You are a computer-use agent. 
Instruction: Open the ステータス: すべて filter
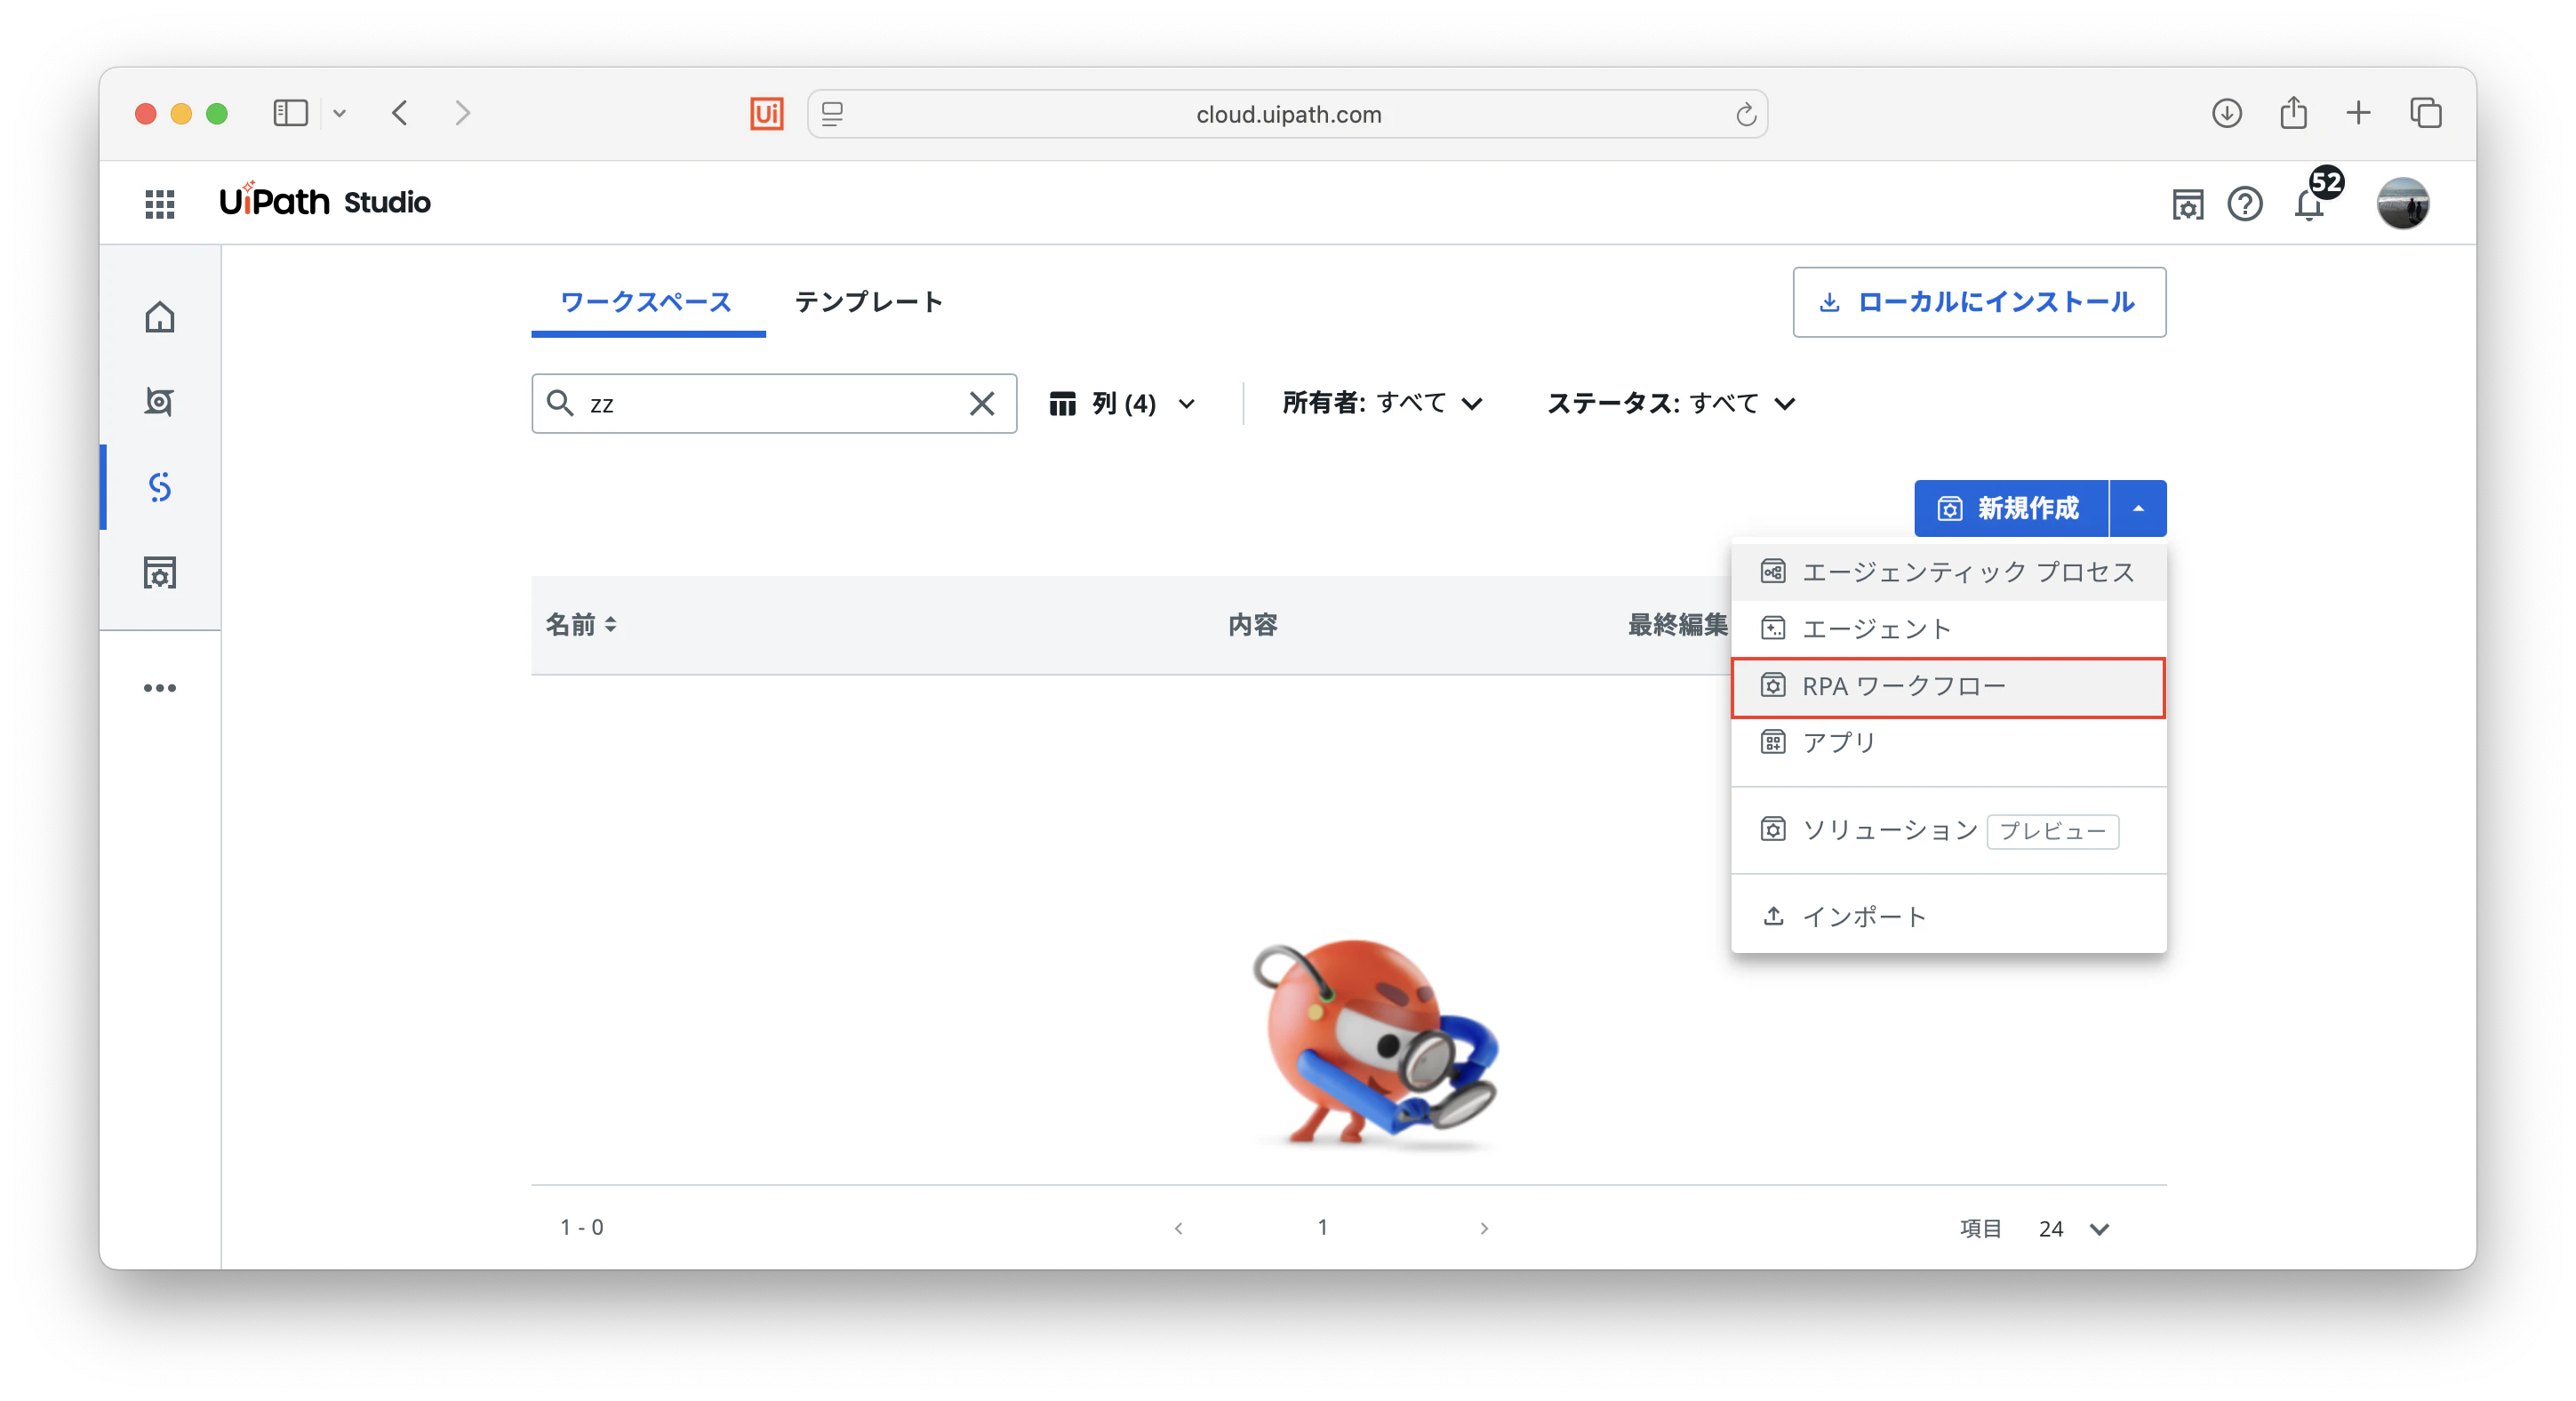click(1670, 403)
